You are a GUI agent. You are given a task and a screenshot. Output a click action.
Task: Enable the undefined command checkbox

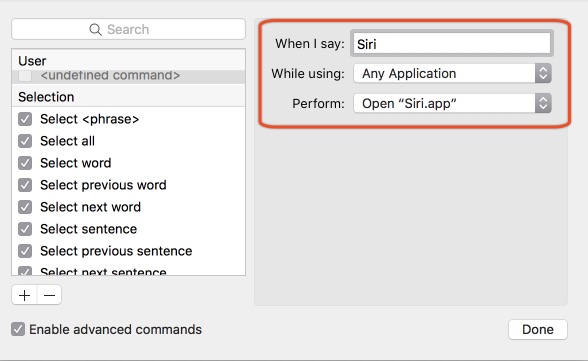coord(25,76)
